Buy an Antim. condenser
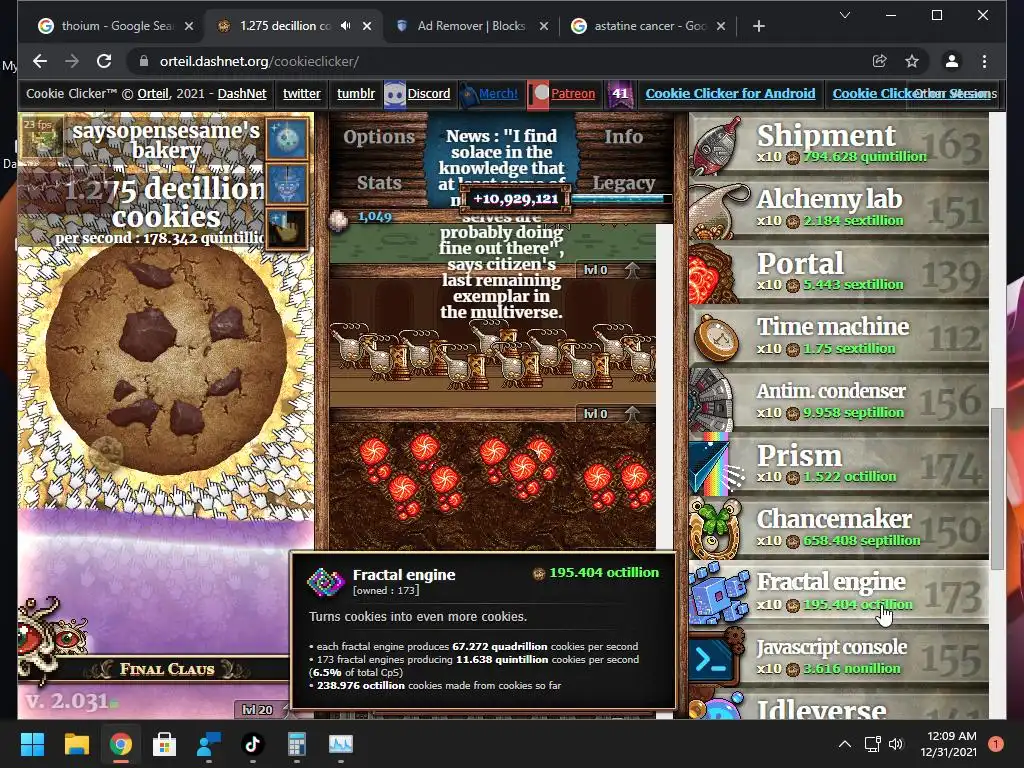1024x768 pixels. [839, 400]
